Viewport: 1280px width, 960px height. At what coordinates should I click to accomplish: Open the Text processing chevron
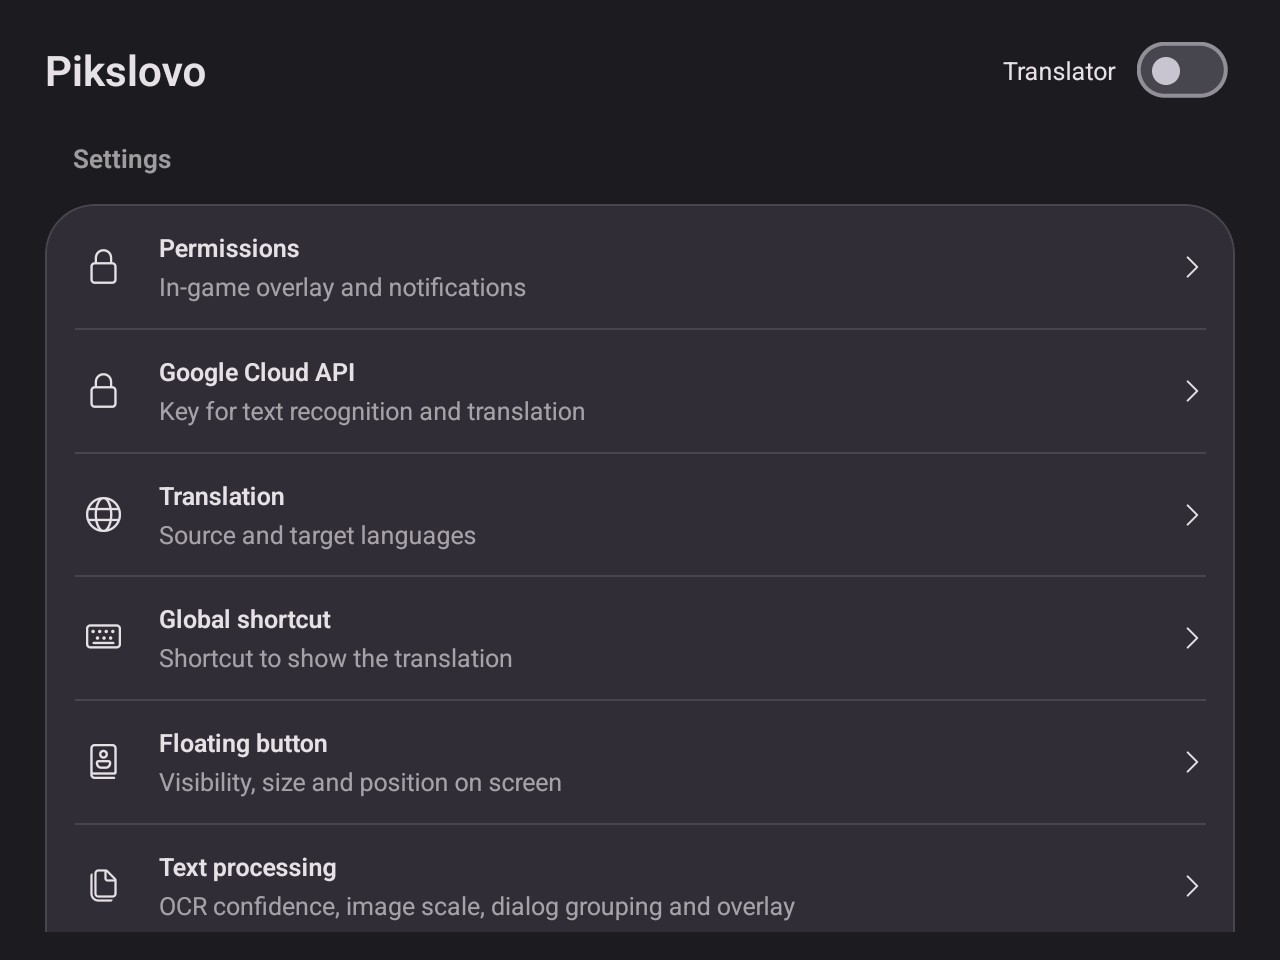click(1192, 886)
